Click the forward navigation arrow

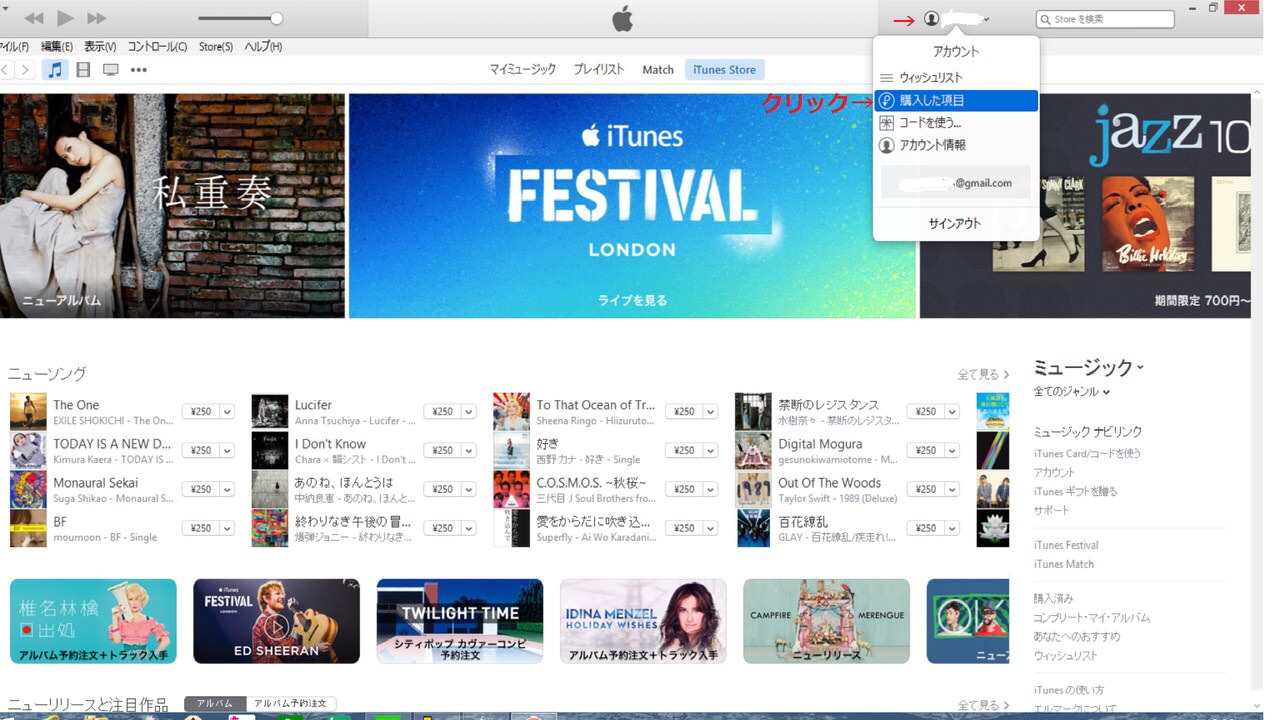pos(26,70)
